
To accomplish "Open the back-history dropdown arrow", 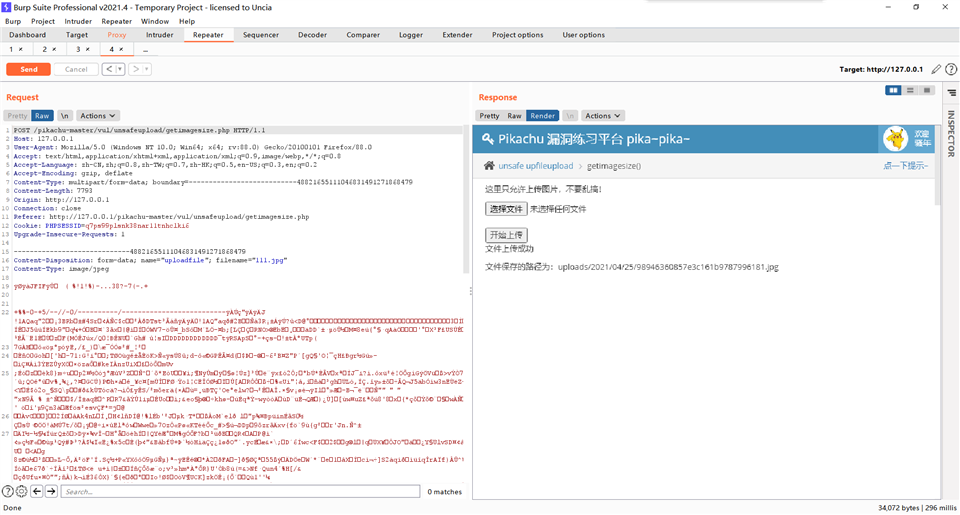I will (x=120, y=69).
